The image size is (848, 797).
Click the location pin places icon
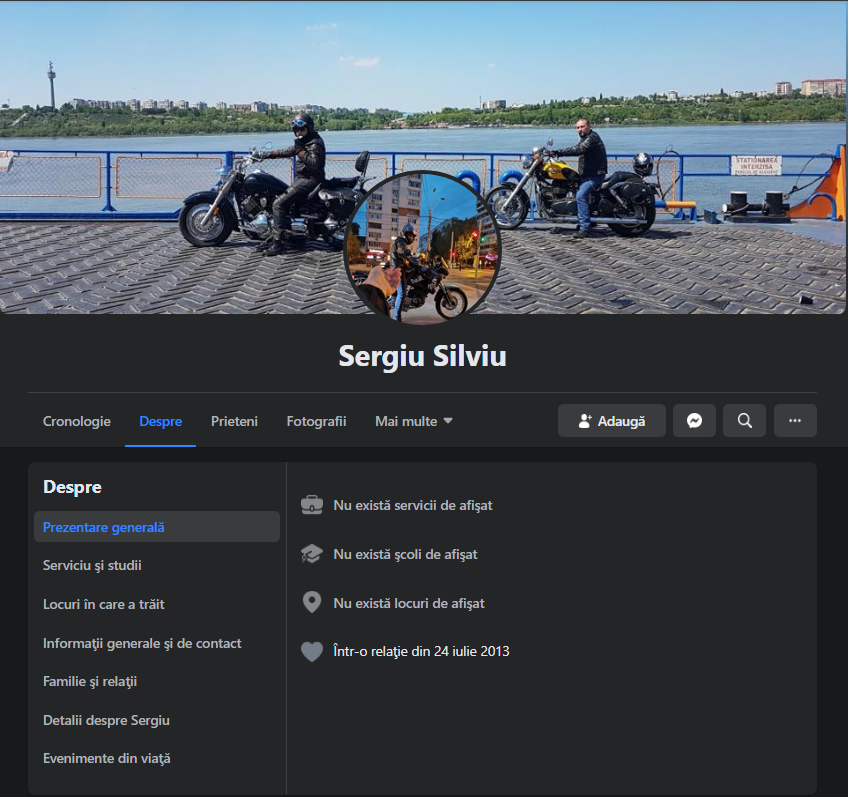coord(312,602)
